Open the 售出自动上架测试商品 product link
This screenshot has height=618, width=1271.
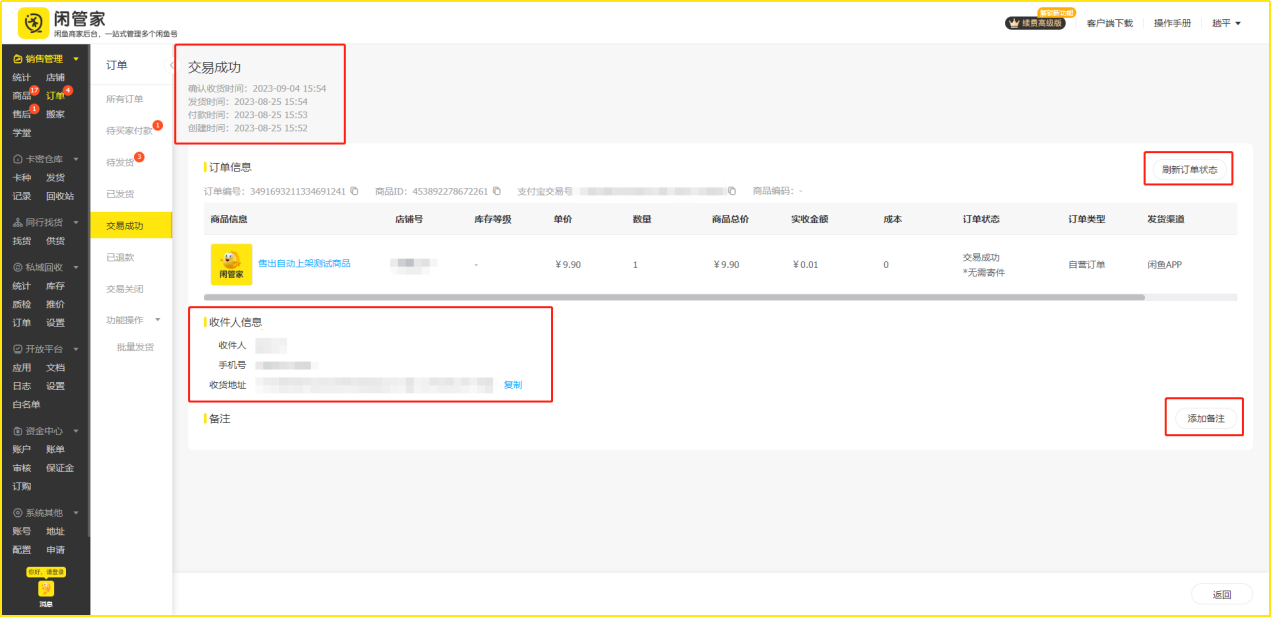click(x=304, y=264)
